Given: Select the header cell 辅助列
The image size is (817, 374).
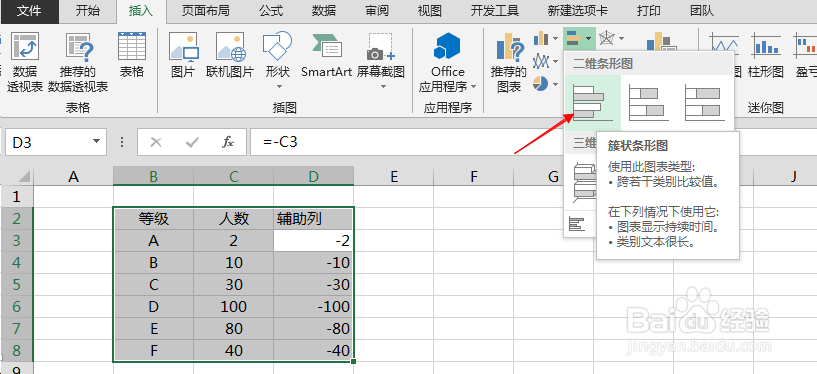Looking at the screenshot, I should (313, 219).
